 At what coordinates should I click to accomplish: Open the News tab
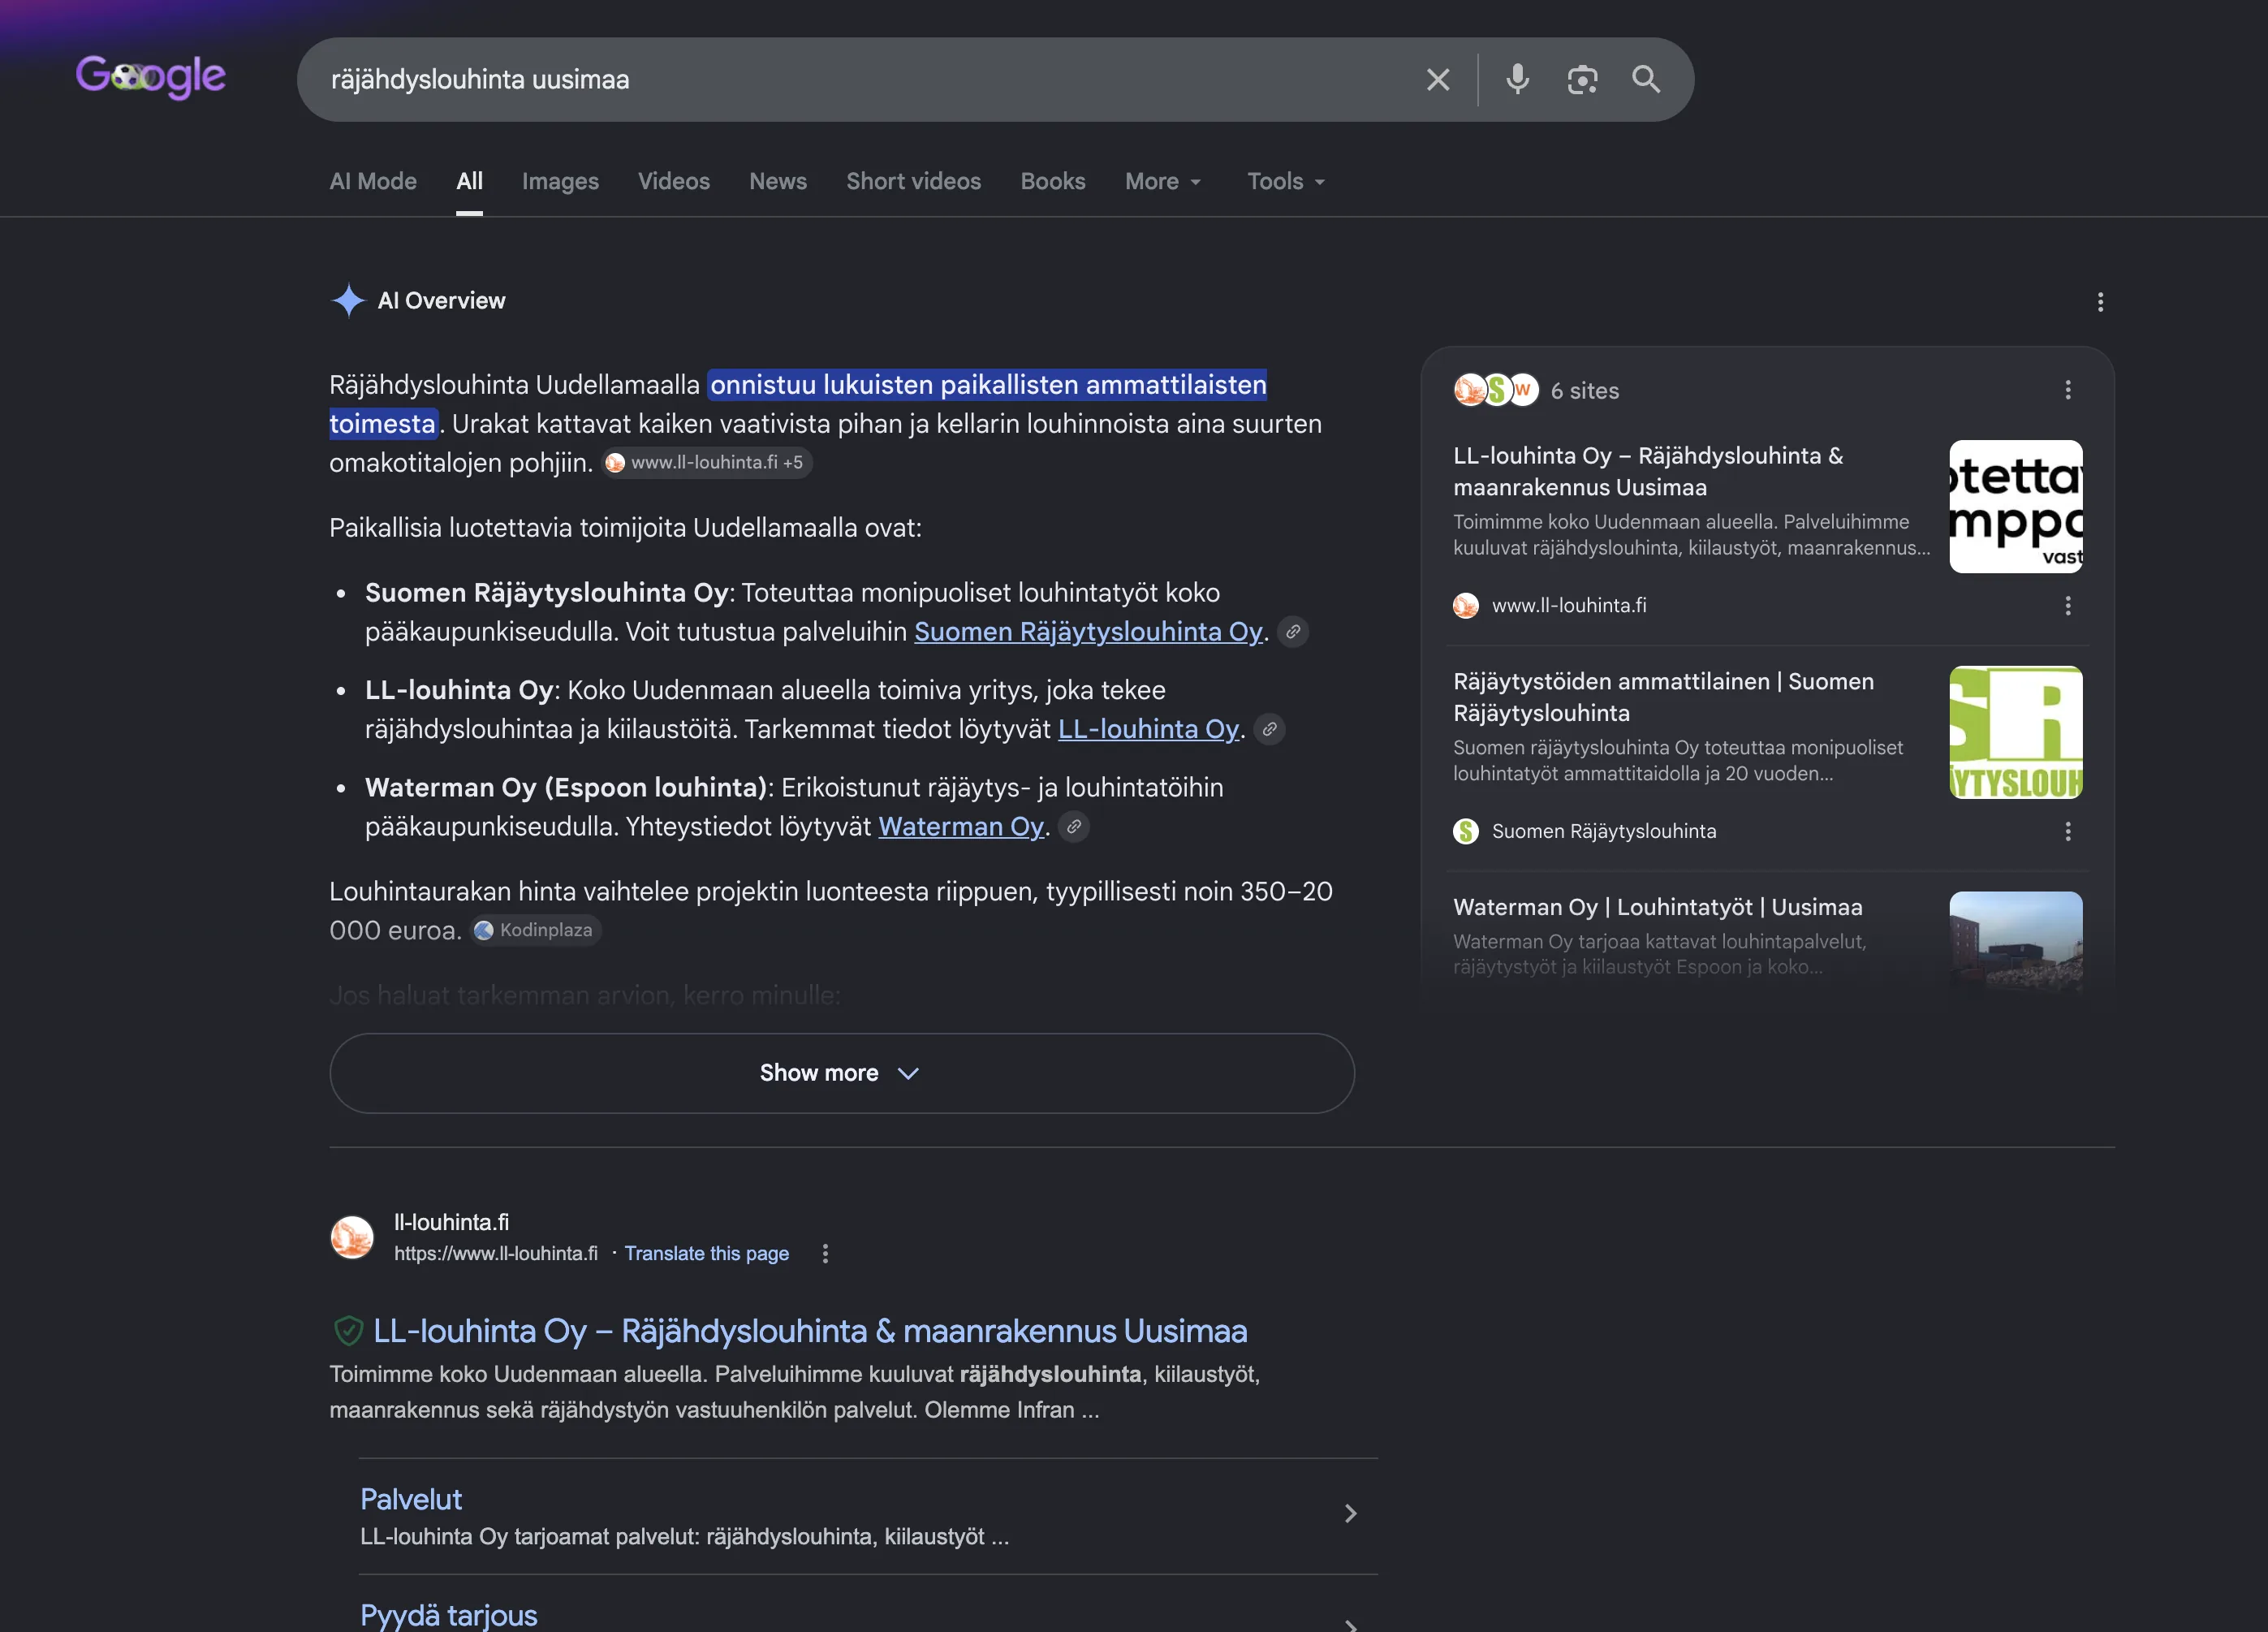click(778, 182)
